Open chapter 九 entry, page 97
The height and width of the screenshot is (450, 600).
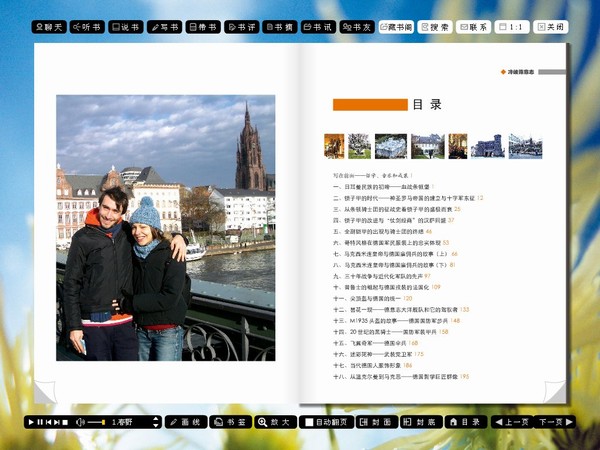(382, 276)
